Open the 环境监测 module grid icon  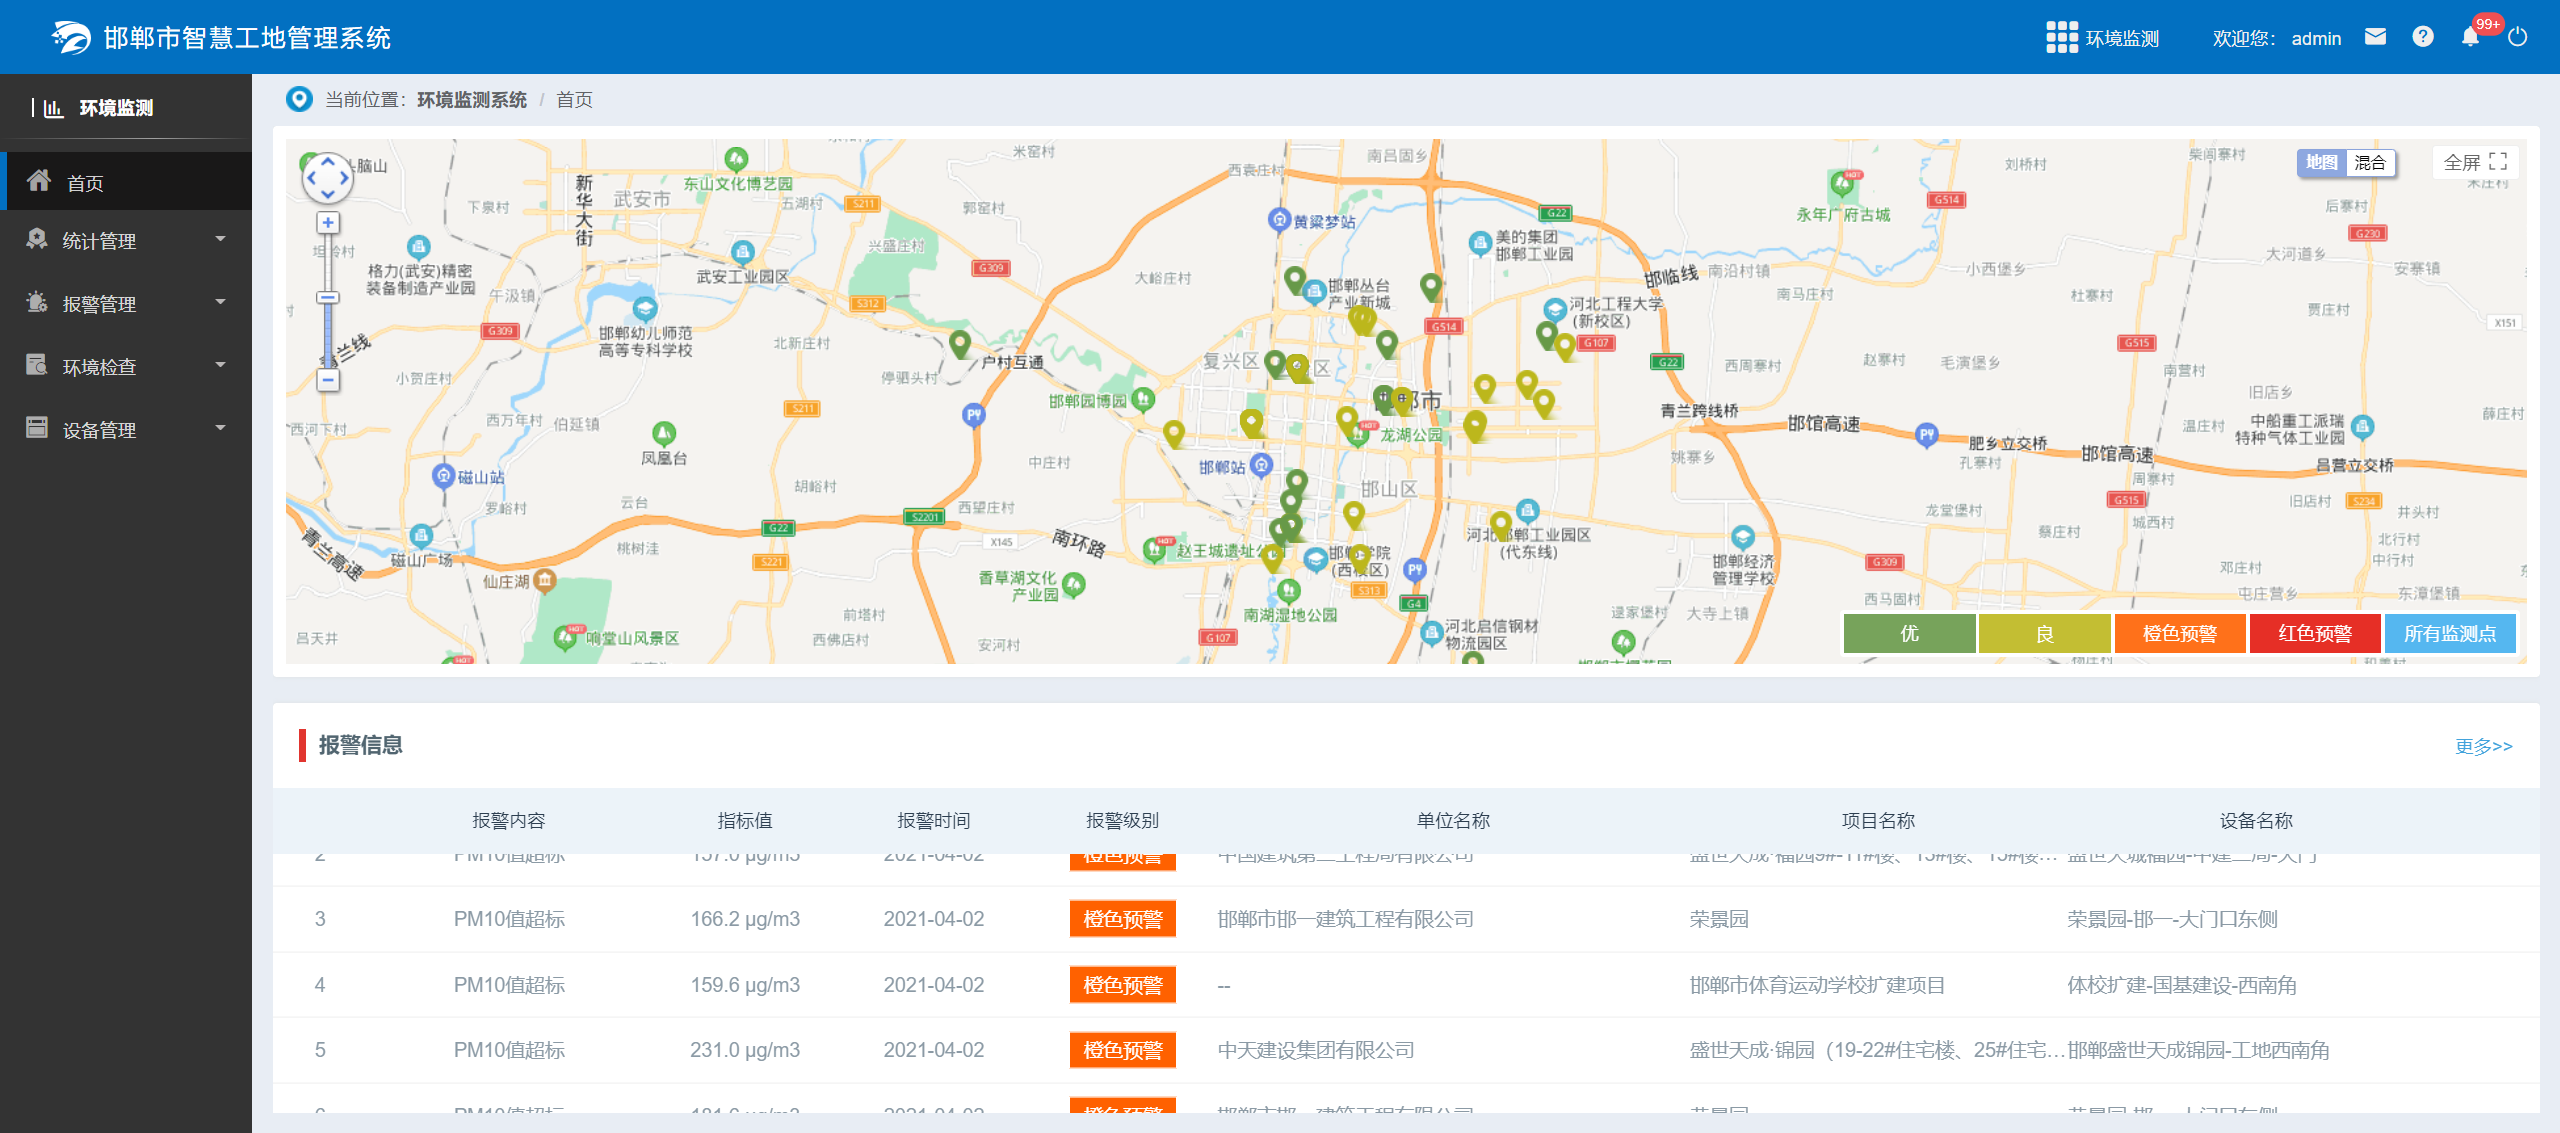coord(2061,37)
